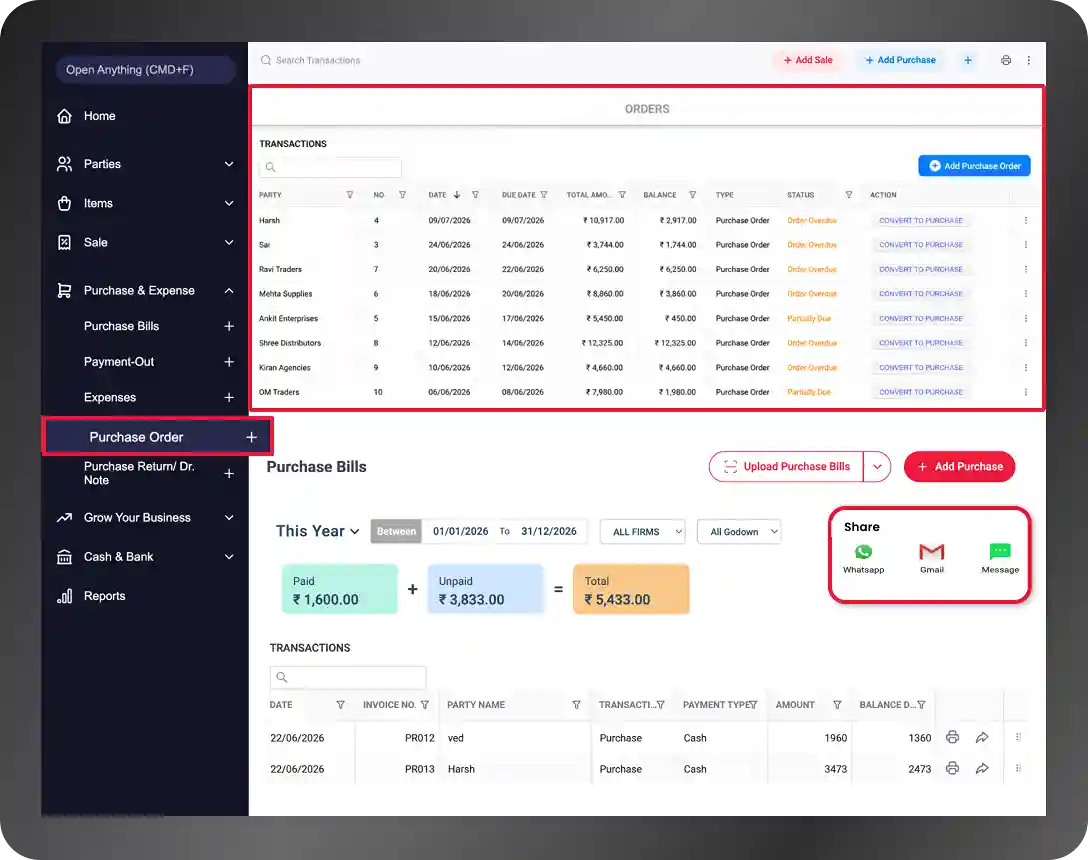Screen dimensions: 1088x860
Task: Click Add Purchase in top bar
Action: pyautogui.click(x=900, y=60)
